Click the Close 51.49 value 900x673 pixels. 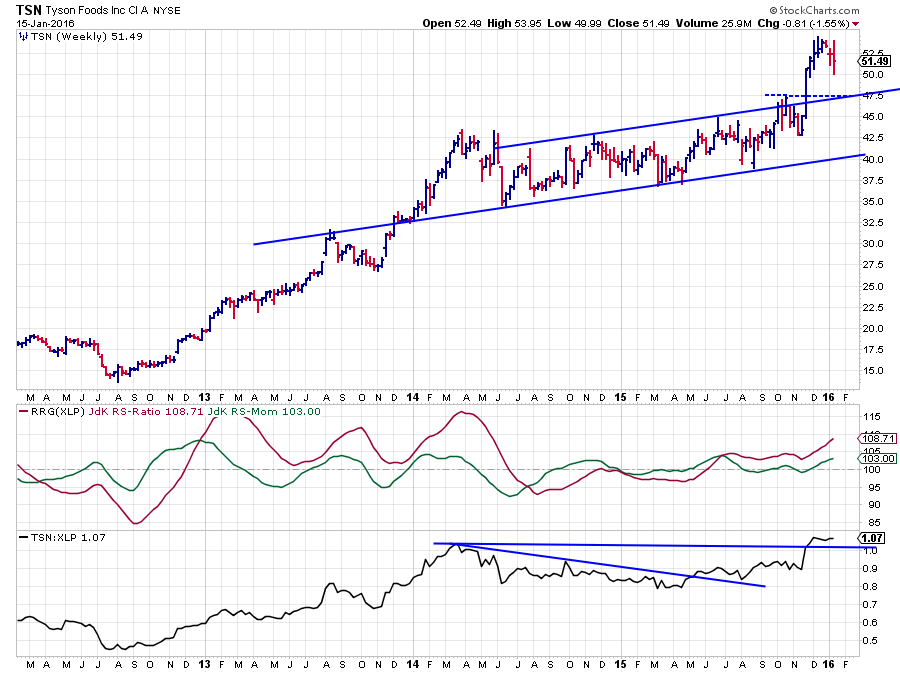[x=638, y=24]
